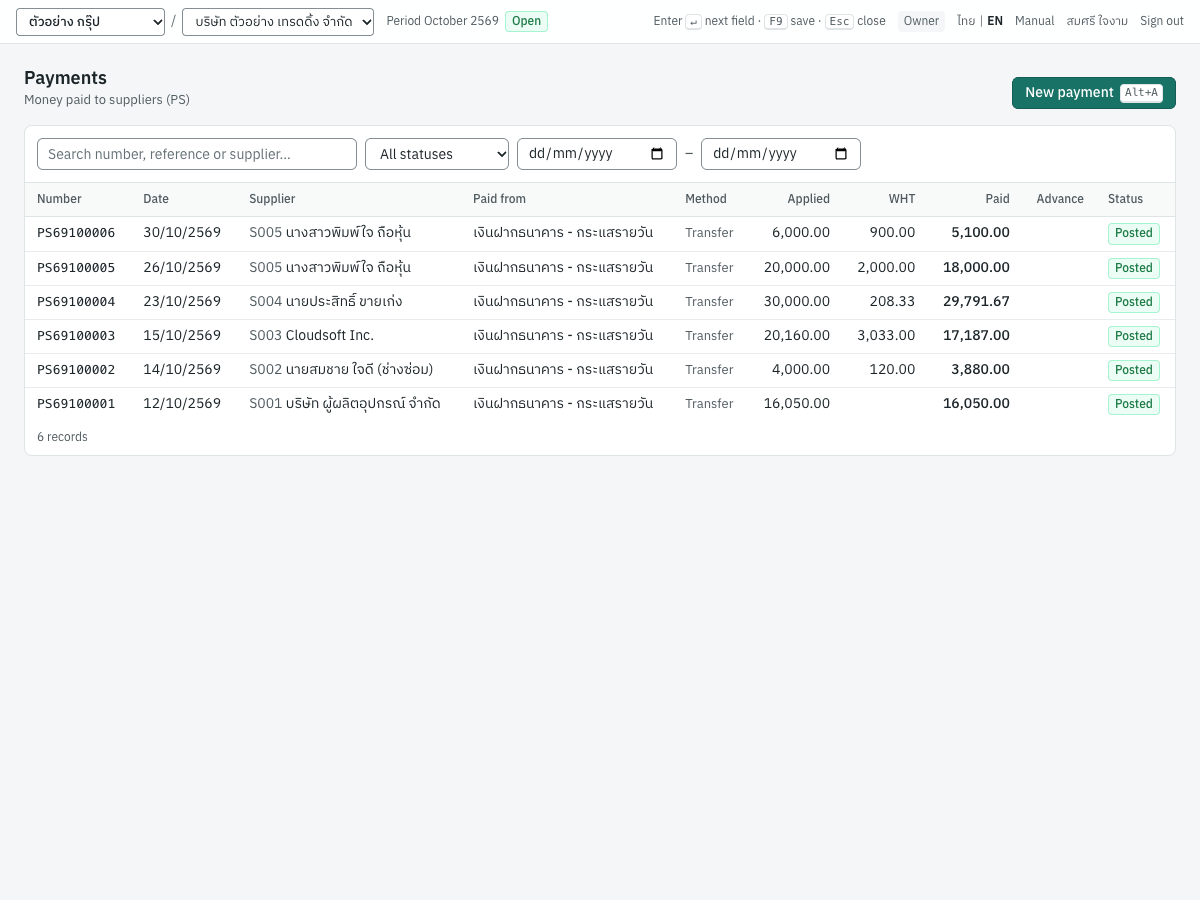Click paid amount 3,880.00

pyautogui.click(x=980, y=369)
